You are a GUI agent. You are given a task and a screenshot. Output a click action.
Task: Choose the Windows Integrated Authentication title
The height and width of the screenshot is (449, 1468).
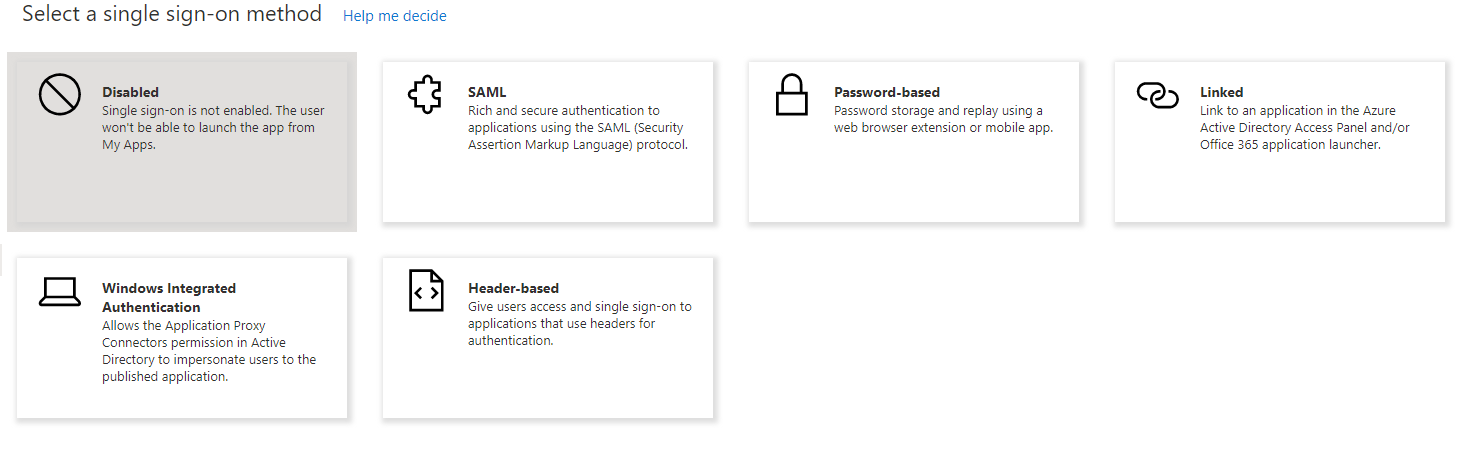click(168, 297)
